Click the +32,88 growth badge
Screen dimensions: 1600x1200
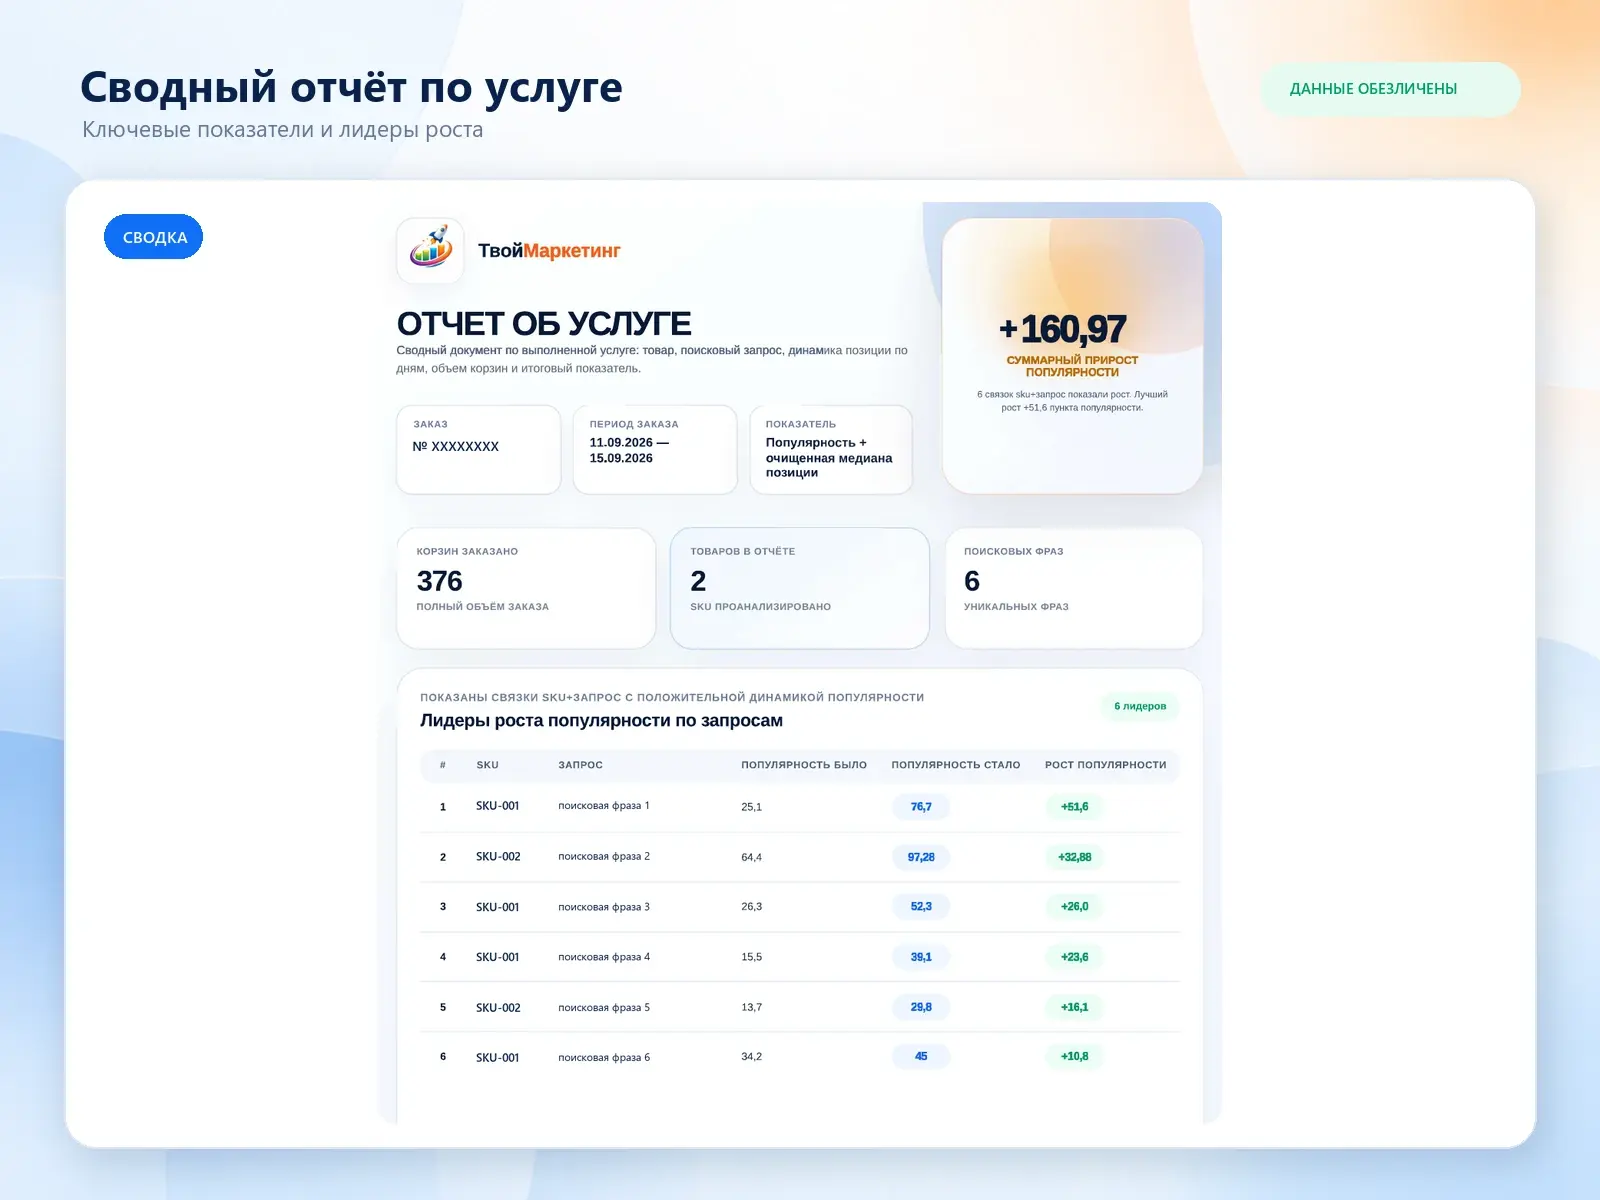click(x=1075, y=857)
